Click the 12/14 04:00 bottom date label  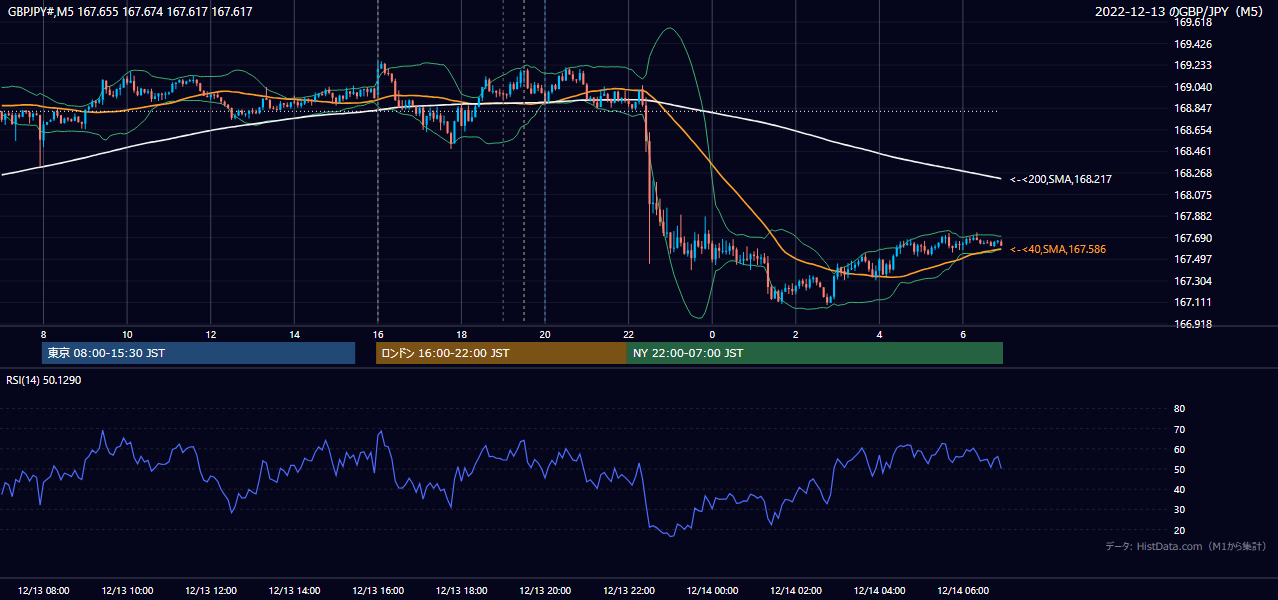pyautogui.click(x=879, y=591)
